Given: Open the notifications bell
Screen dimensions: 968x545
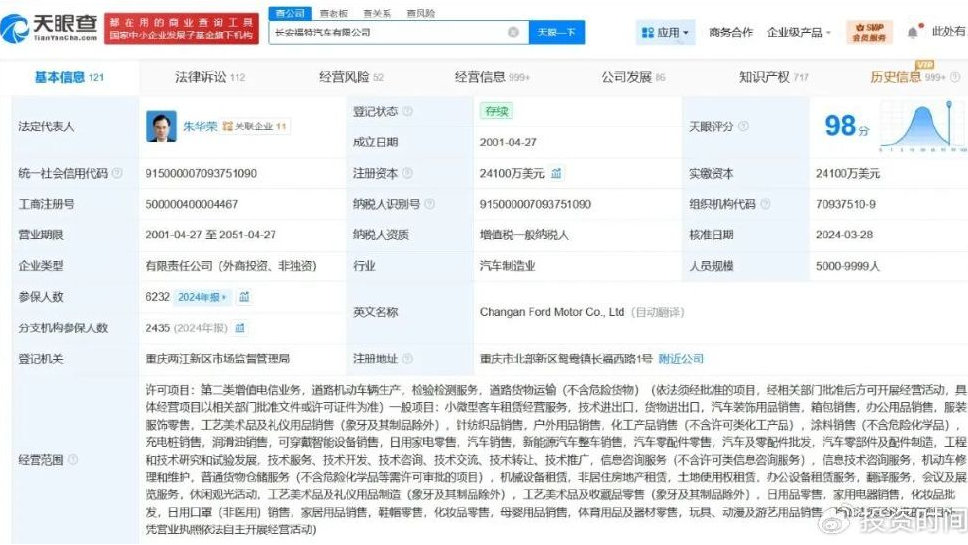Looking at the screenshot, I should (x=914, y=32).
